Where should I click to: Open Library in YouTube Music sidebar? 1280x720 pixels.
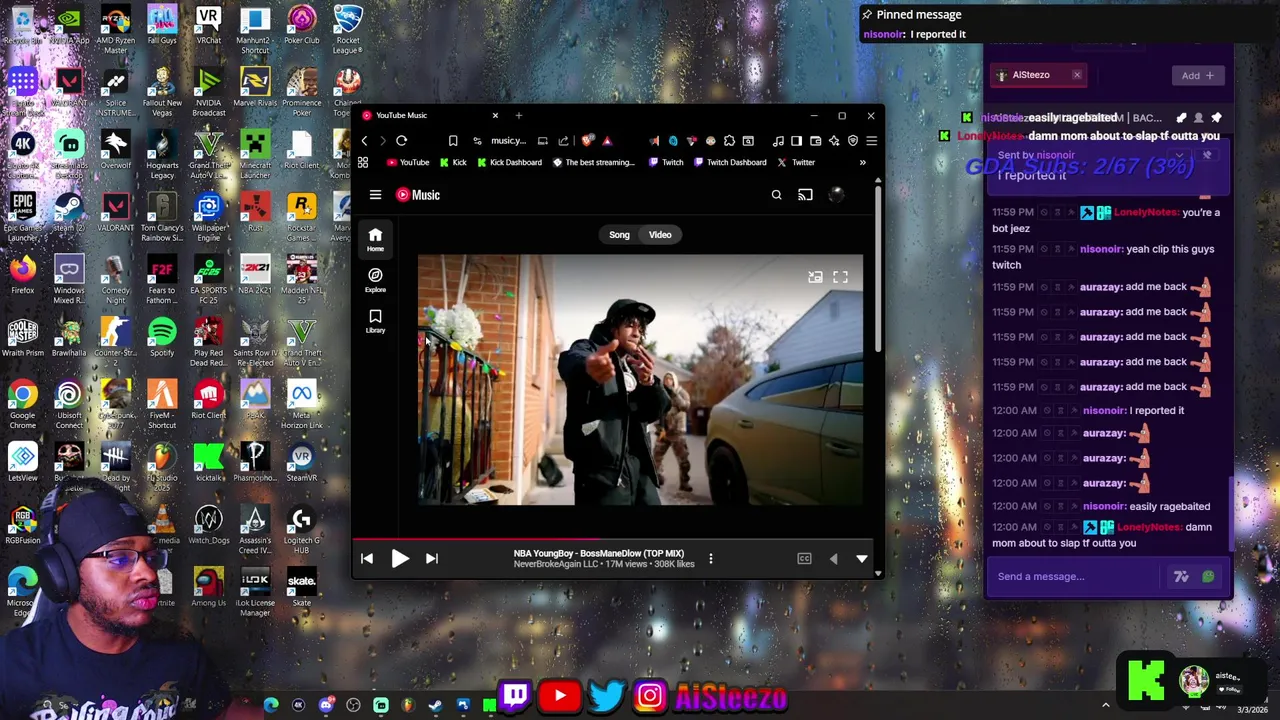pos(375,321)
